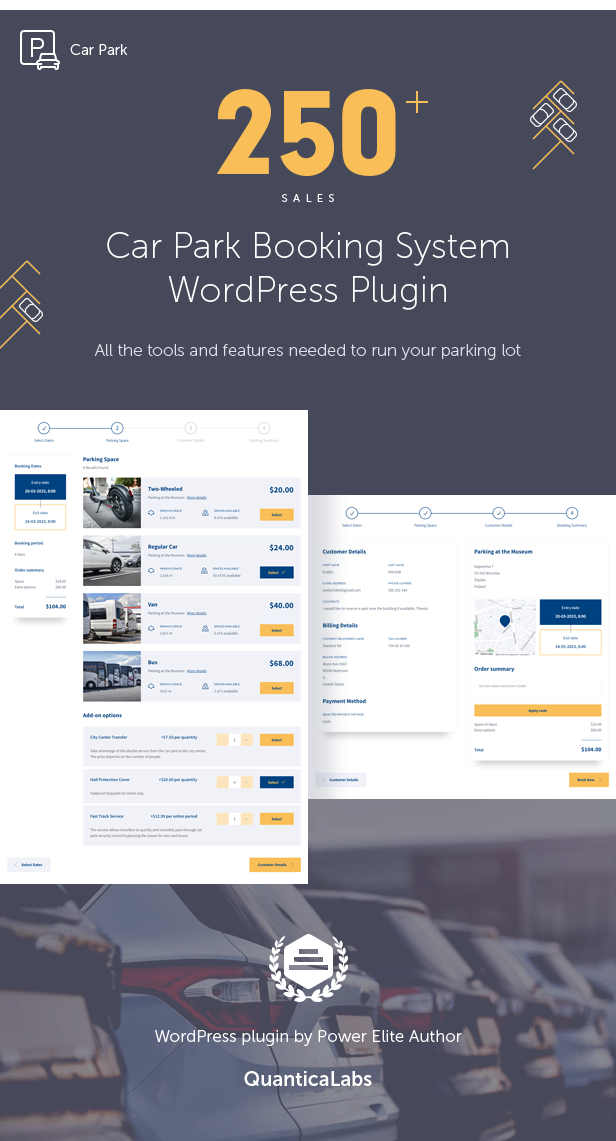
Task: Deselect the Hail Protection Cover add-on
Action: (276, 782)
